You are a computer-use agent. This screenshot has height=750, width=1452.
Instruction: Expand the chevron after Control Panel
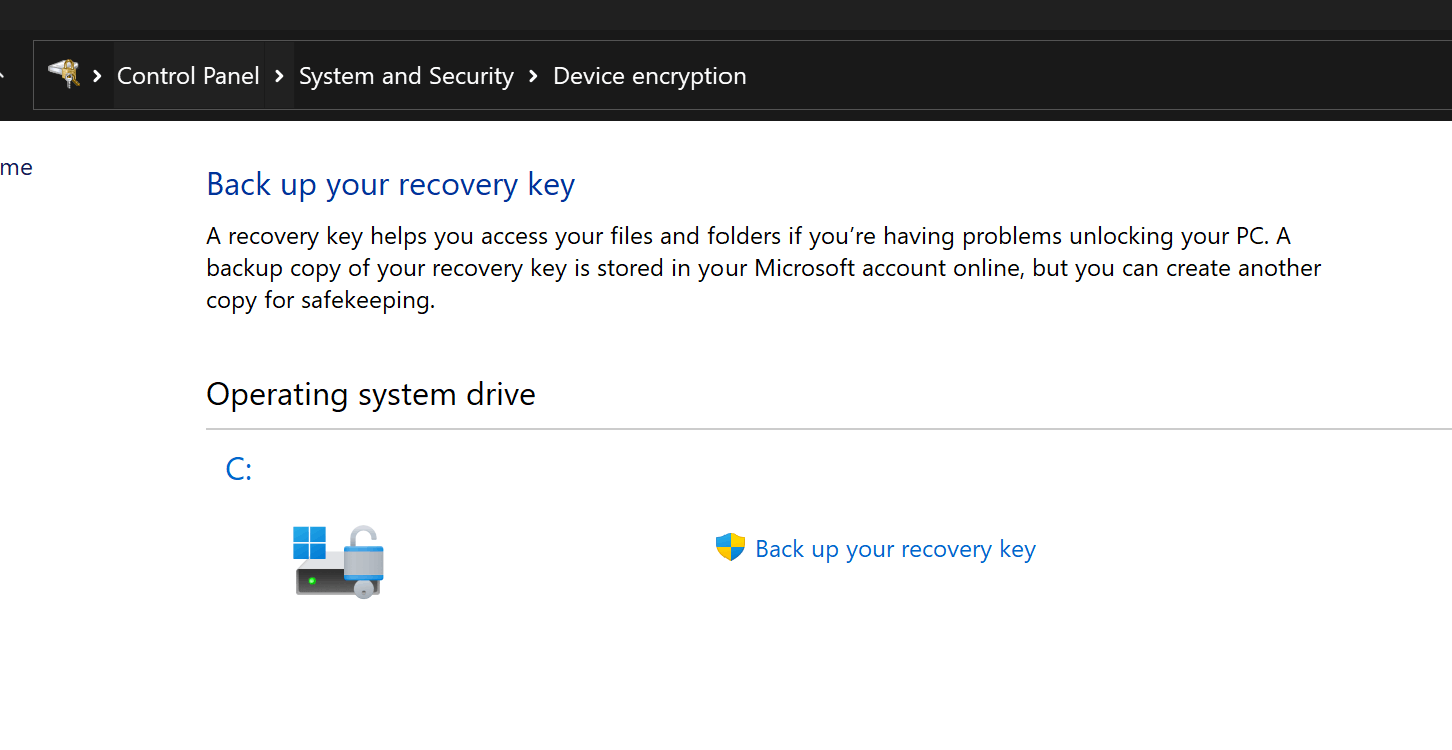tap(279, 75)
